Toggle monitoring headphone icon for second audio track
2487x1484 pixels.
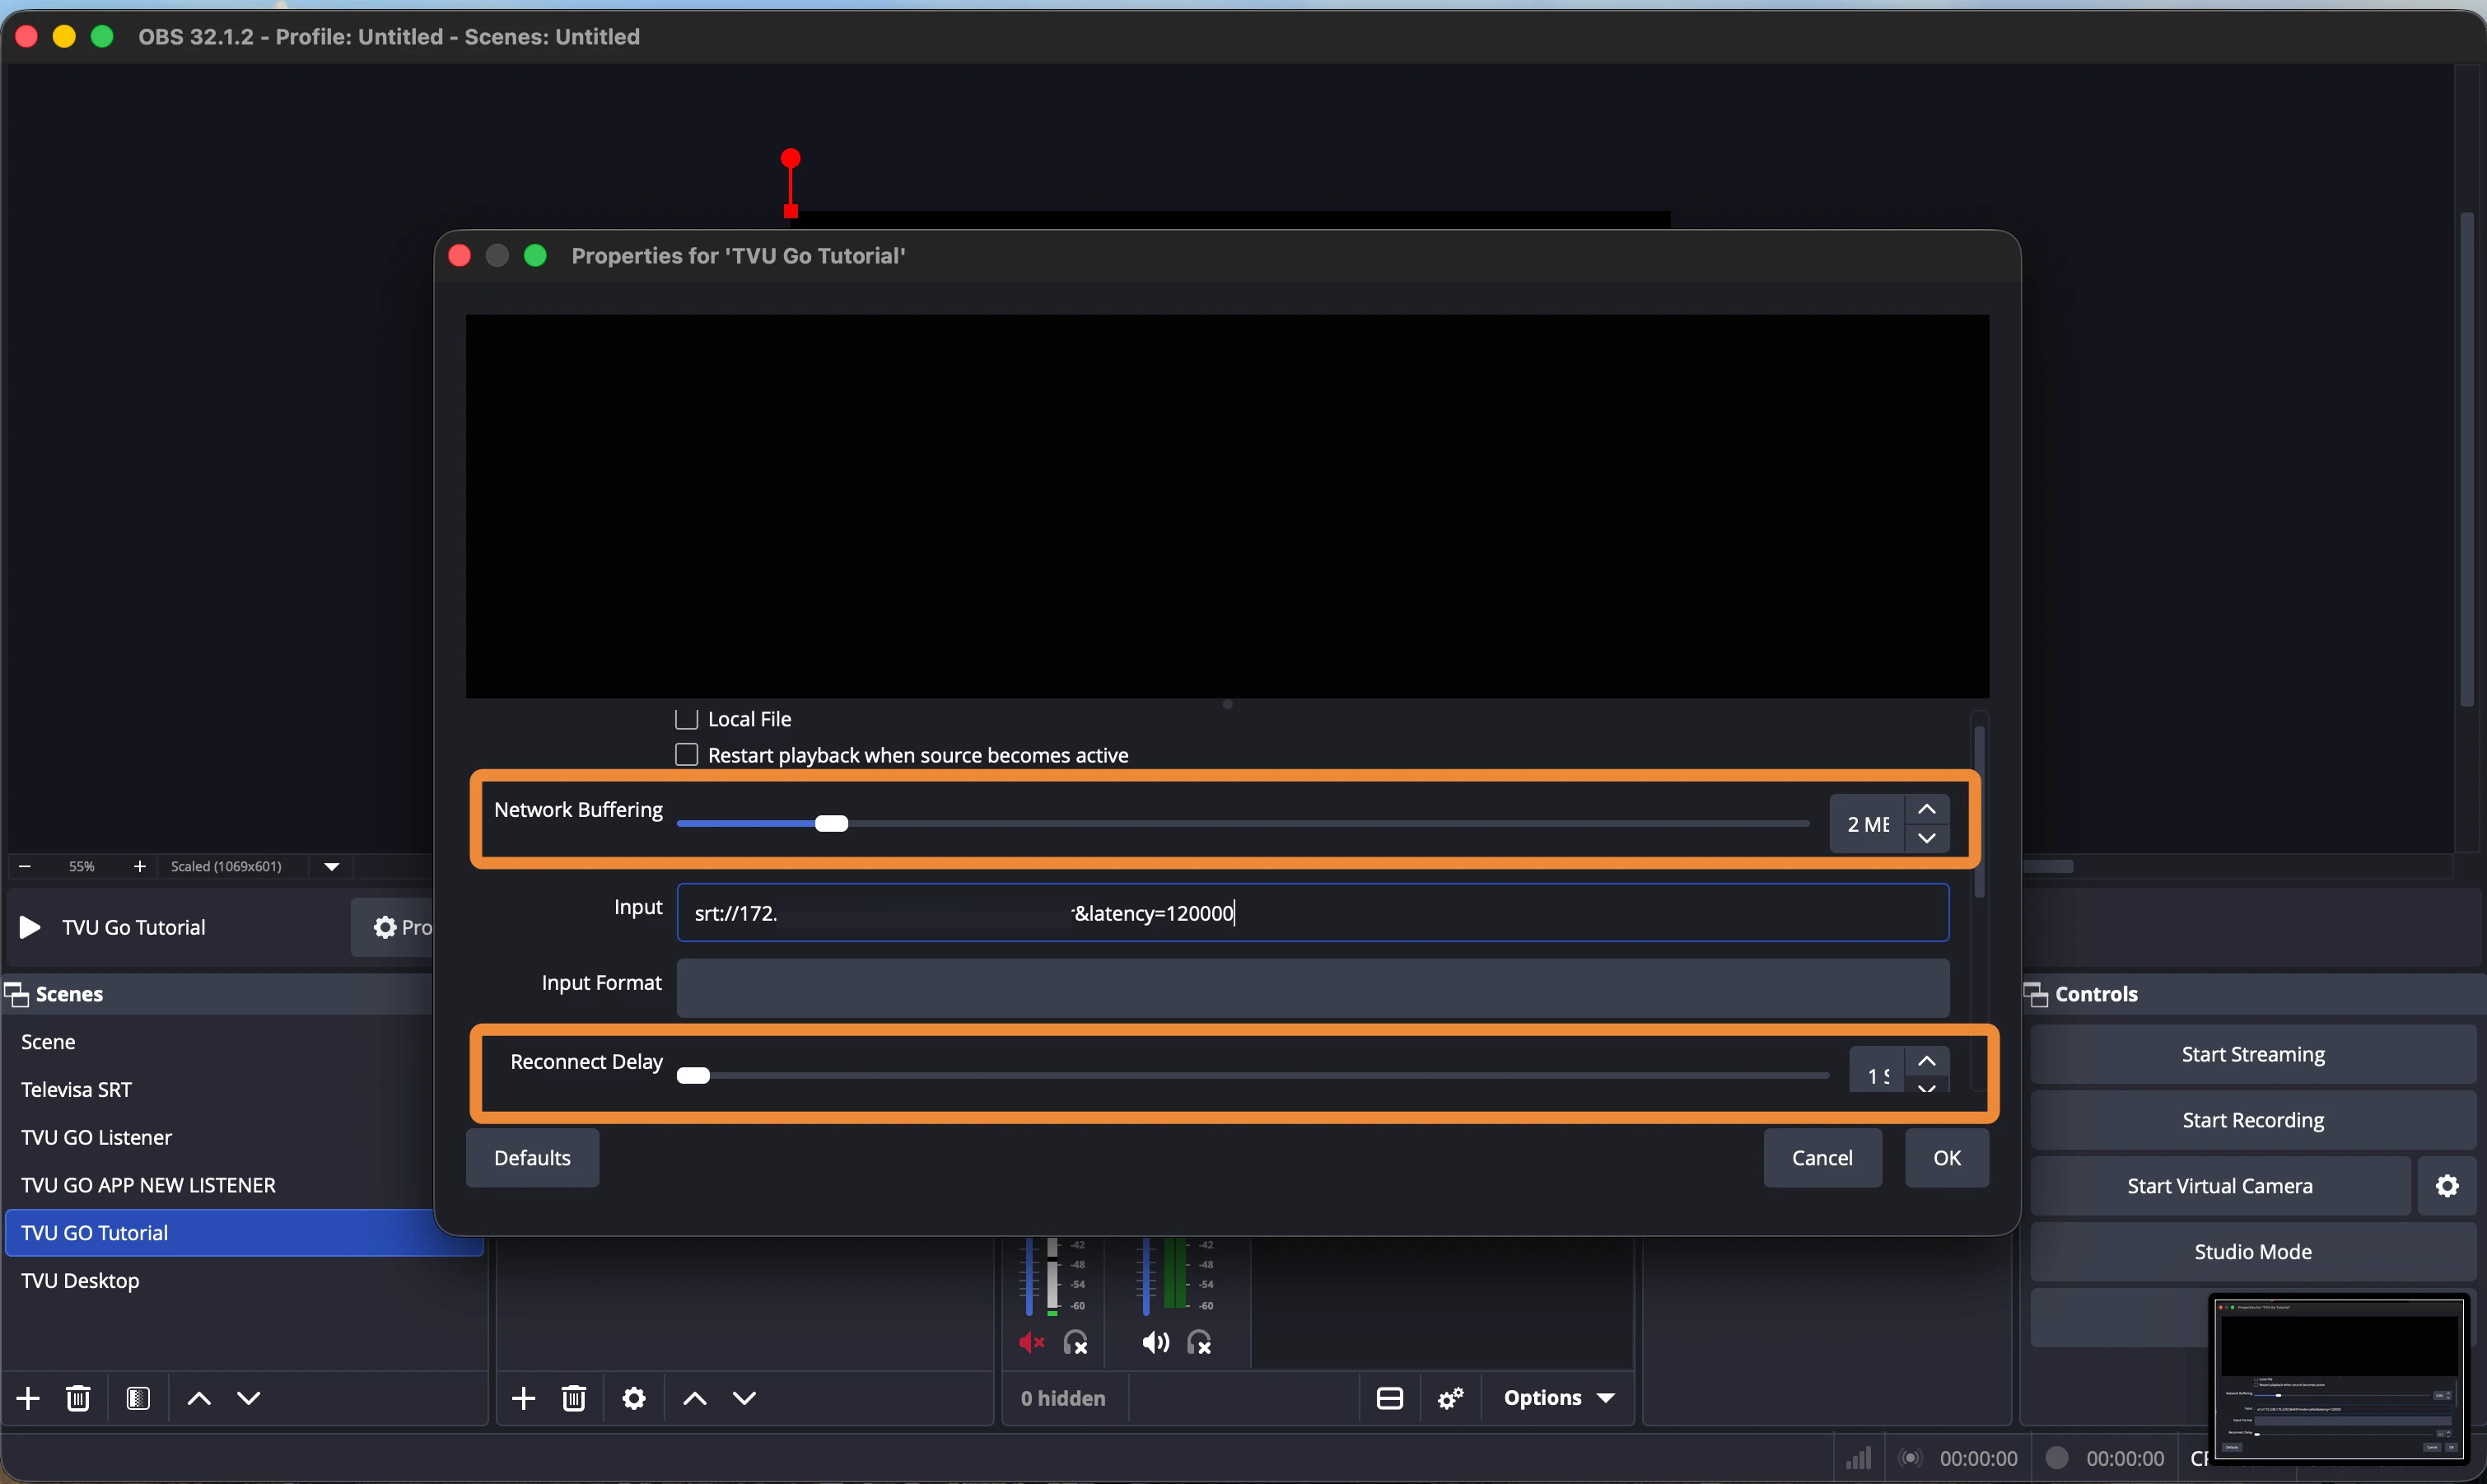click(1199, 1342)
